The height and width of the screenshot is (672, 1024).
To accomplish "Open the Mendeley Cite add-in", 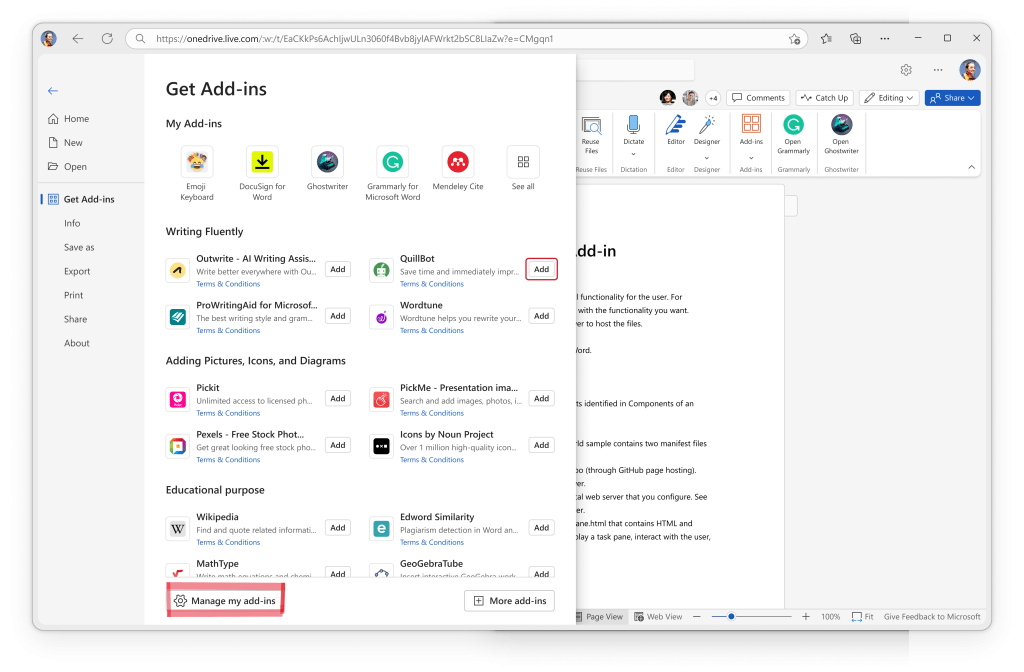I will 458,162.
